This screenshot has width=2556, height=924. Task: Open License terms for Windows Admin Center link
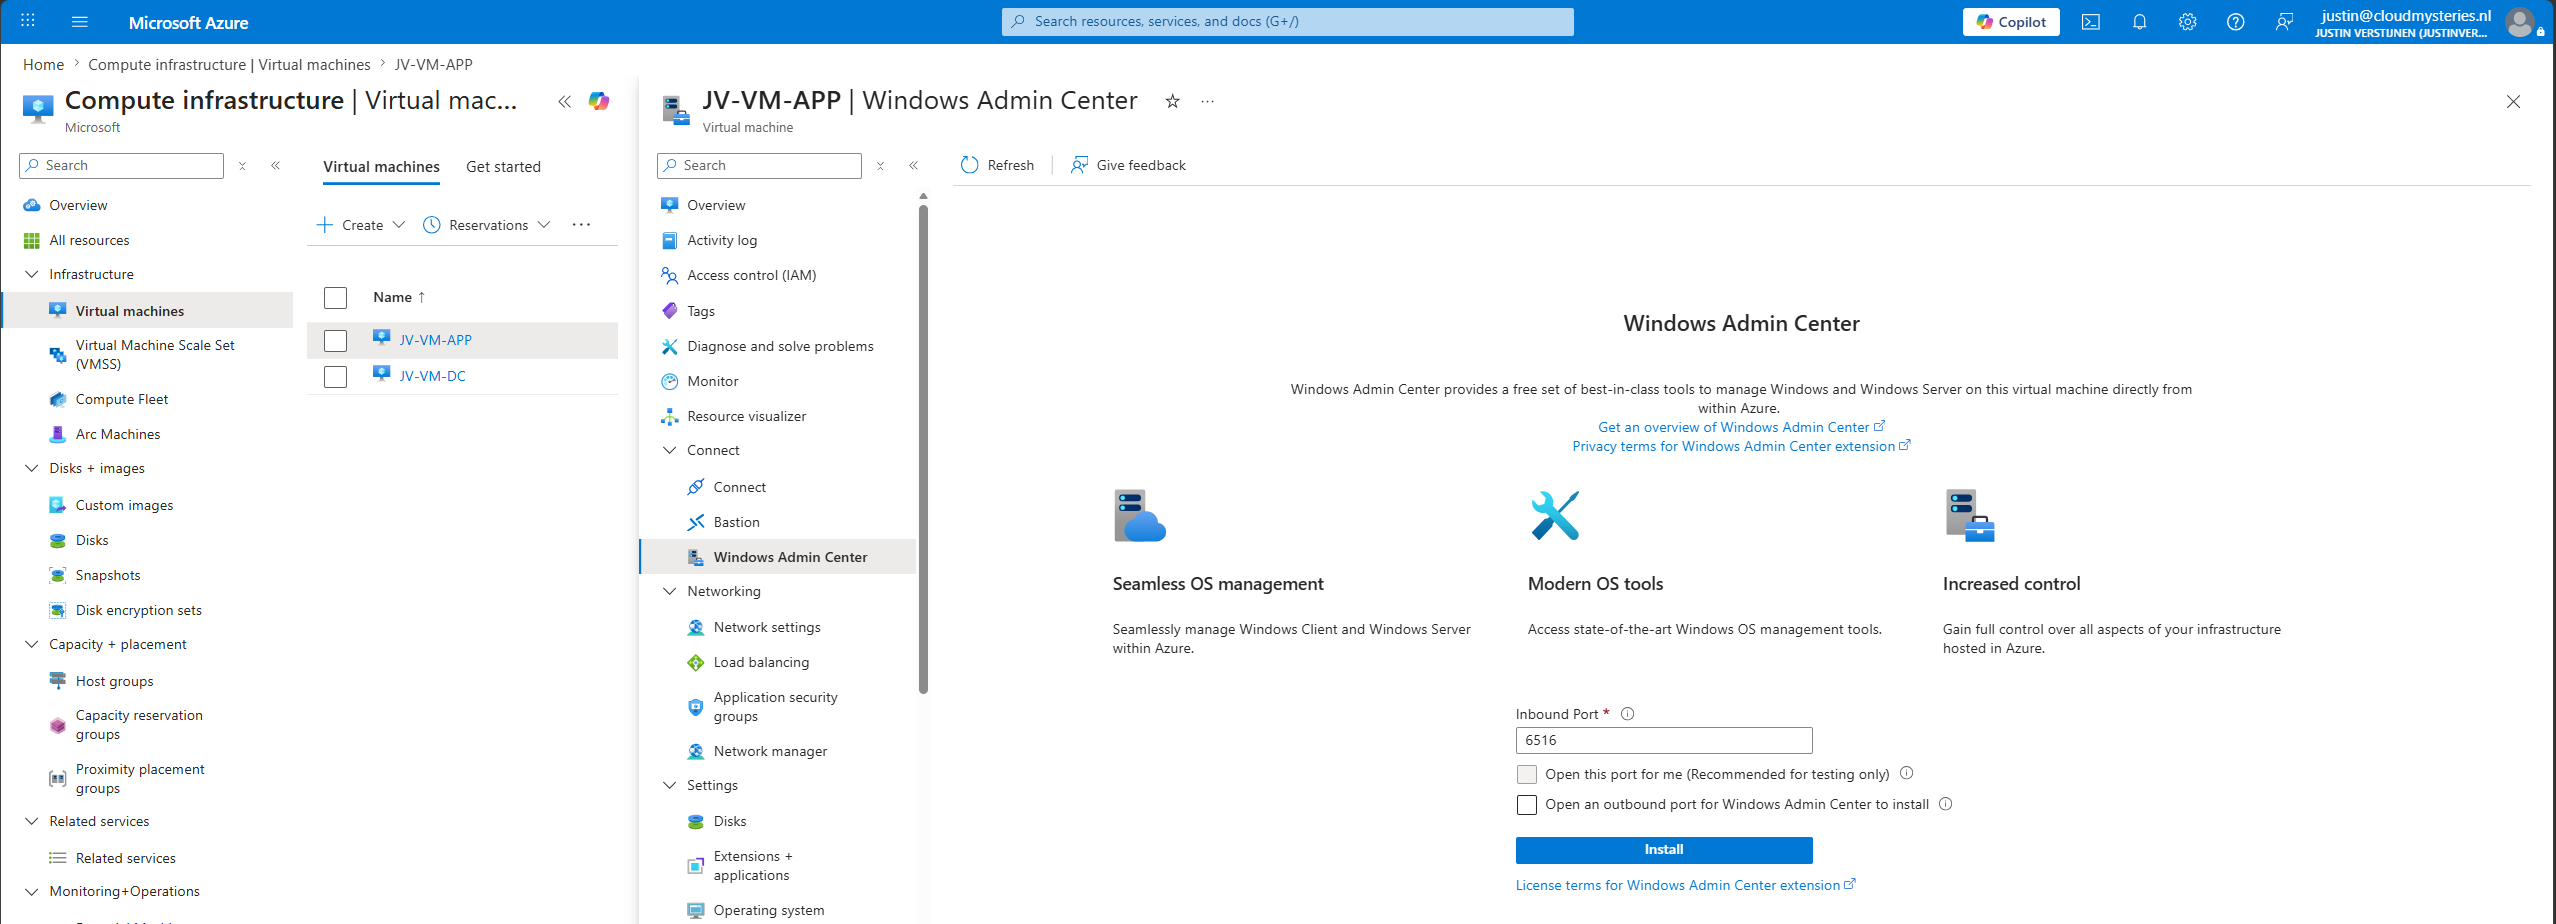1685,885
